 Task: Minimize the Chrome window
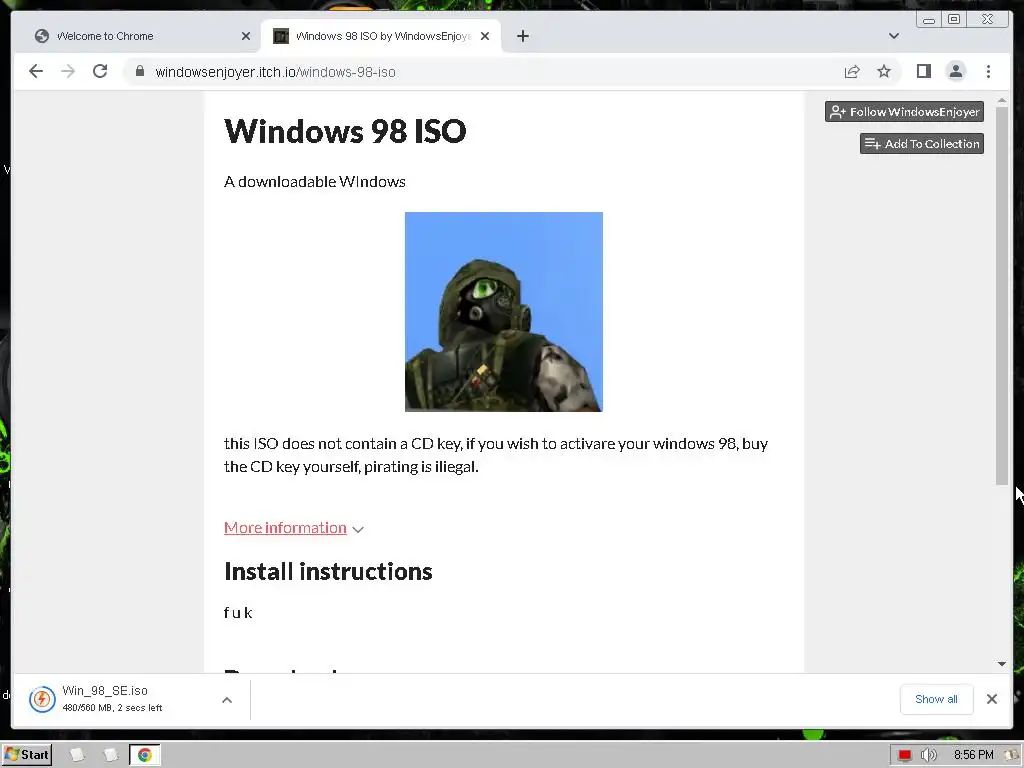tap(929, 20)
